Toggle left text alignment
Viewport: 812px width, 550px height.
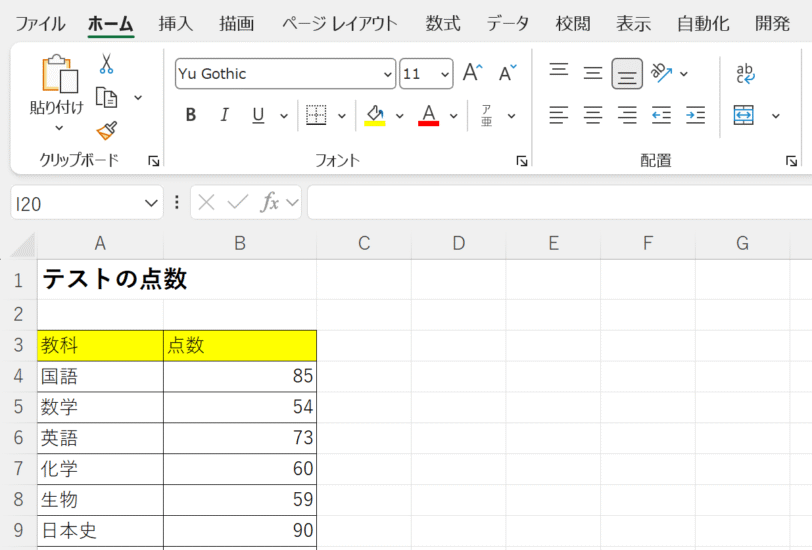pyautogui.click(x=559, y=115)
